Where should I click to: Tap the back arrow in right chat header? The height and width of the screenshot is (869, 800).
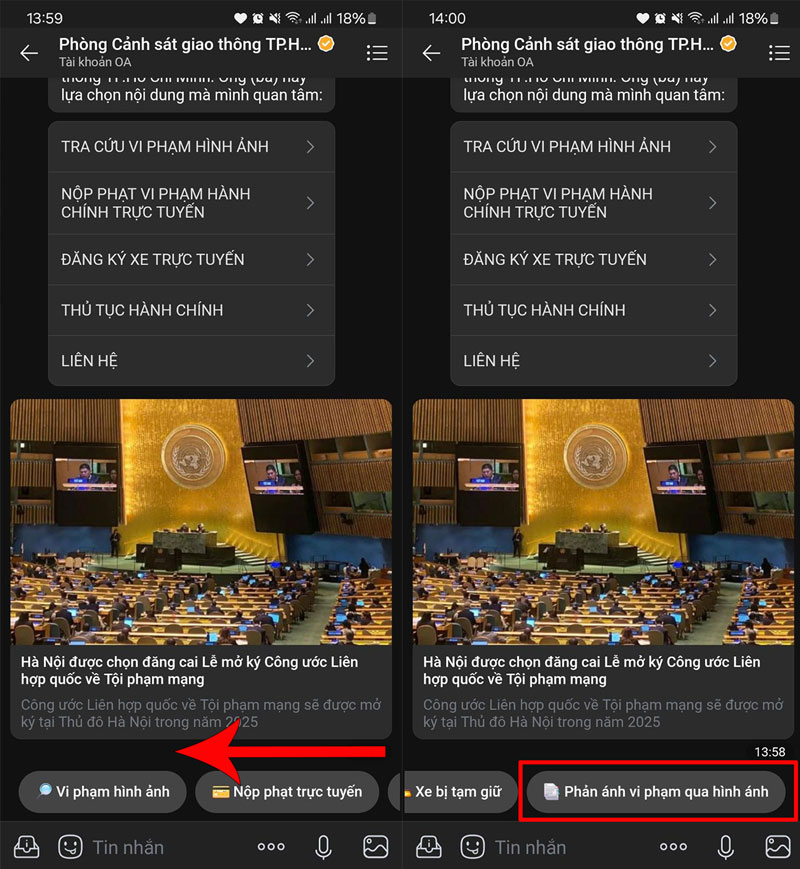[x=431, y=53]
